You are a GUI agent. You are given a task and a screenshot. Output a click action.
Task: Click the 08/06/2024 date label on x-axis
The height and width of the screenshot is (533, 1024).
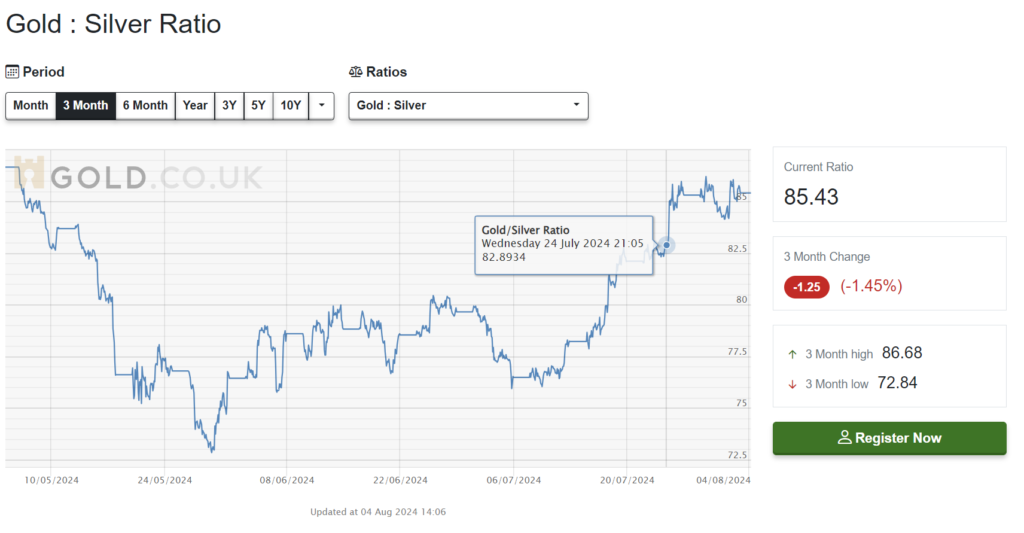point(287,480)
